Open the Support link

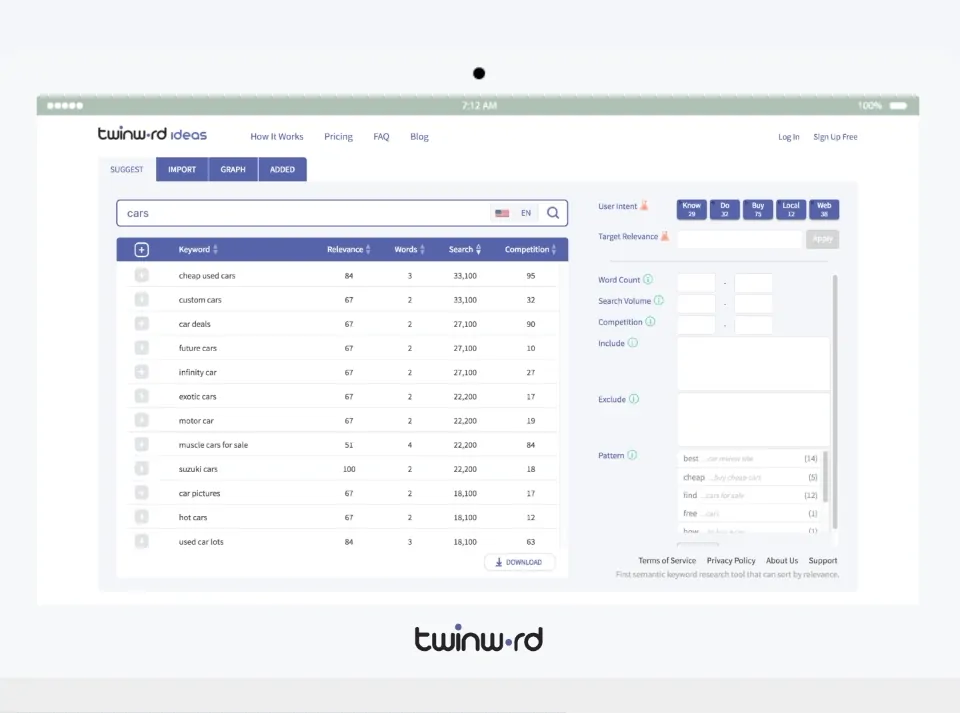823,561
